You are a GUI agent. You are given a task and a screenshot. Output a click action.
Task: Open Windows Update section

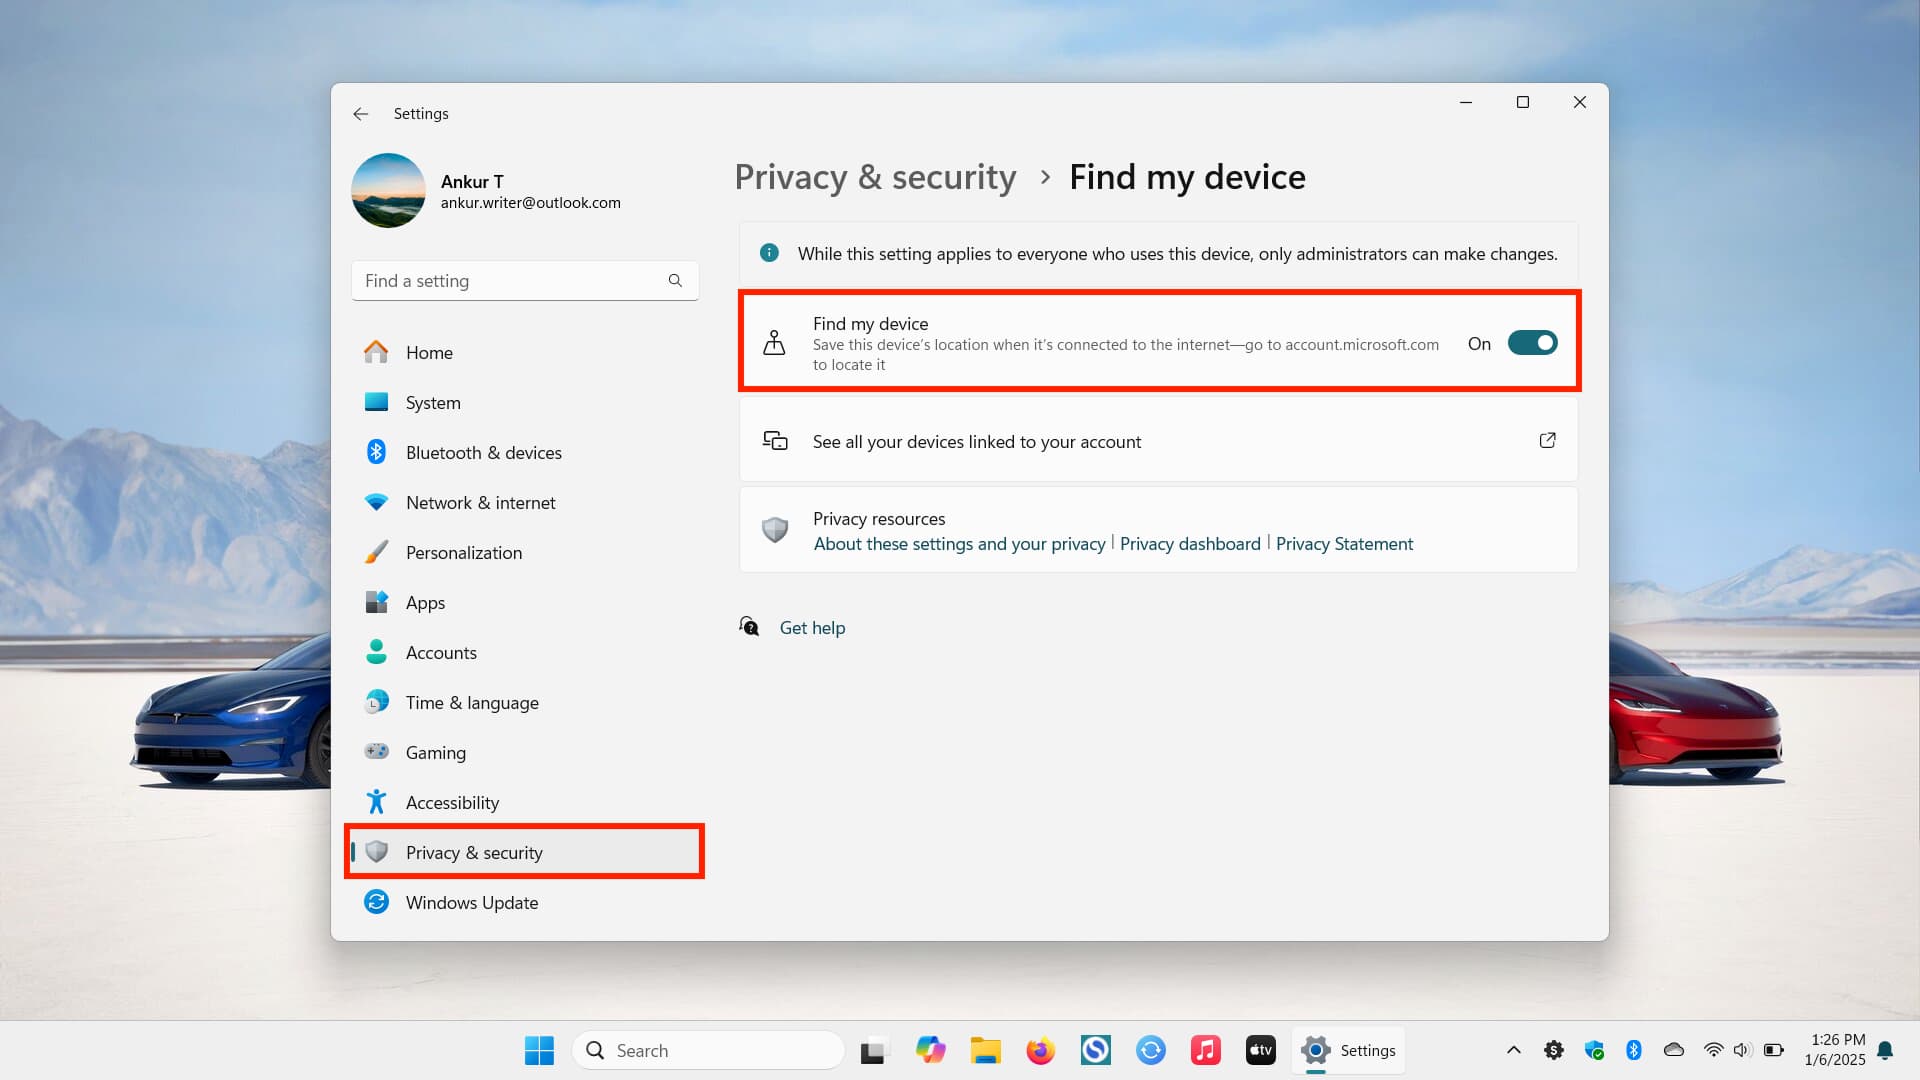pos(471,902)
